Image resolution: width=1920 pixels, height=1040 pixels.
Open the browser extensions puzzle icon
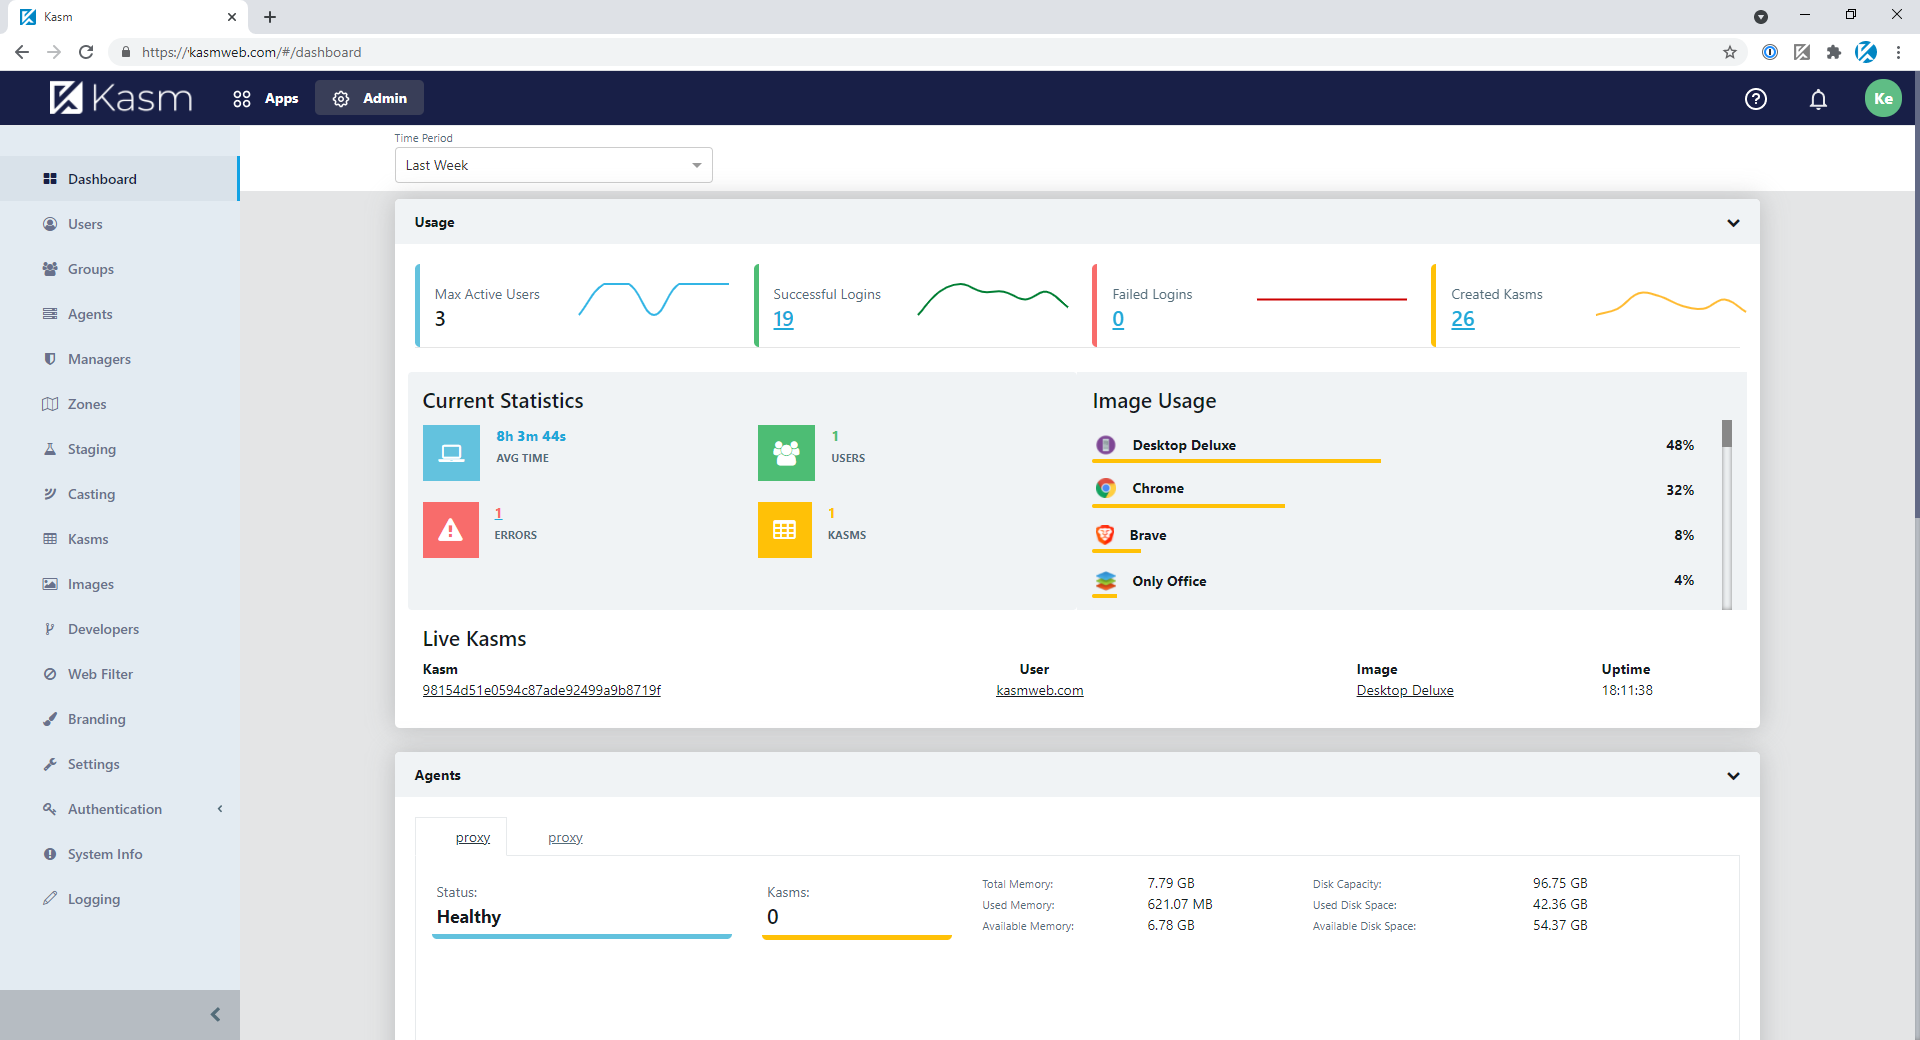click(x=1833, y=52)
